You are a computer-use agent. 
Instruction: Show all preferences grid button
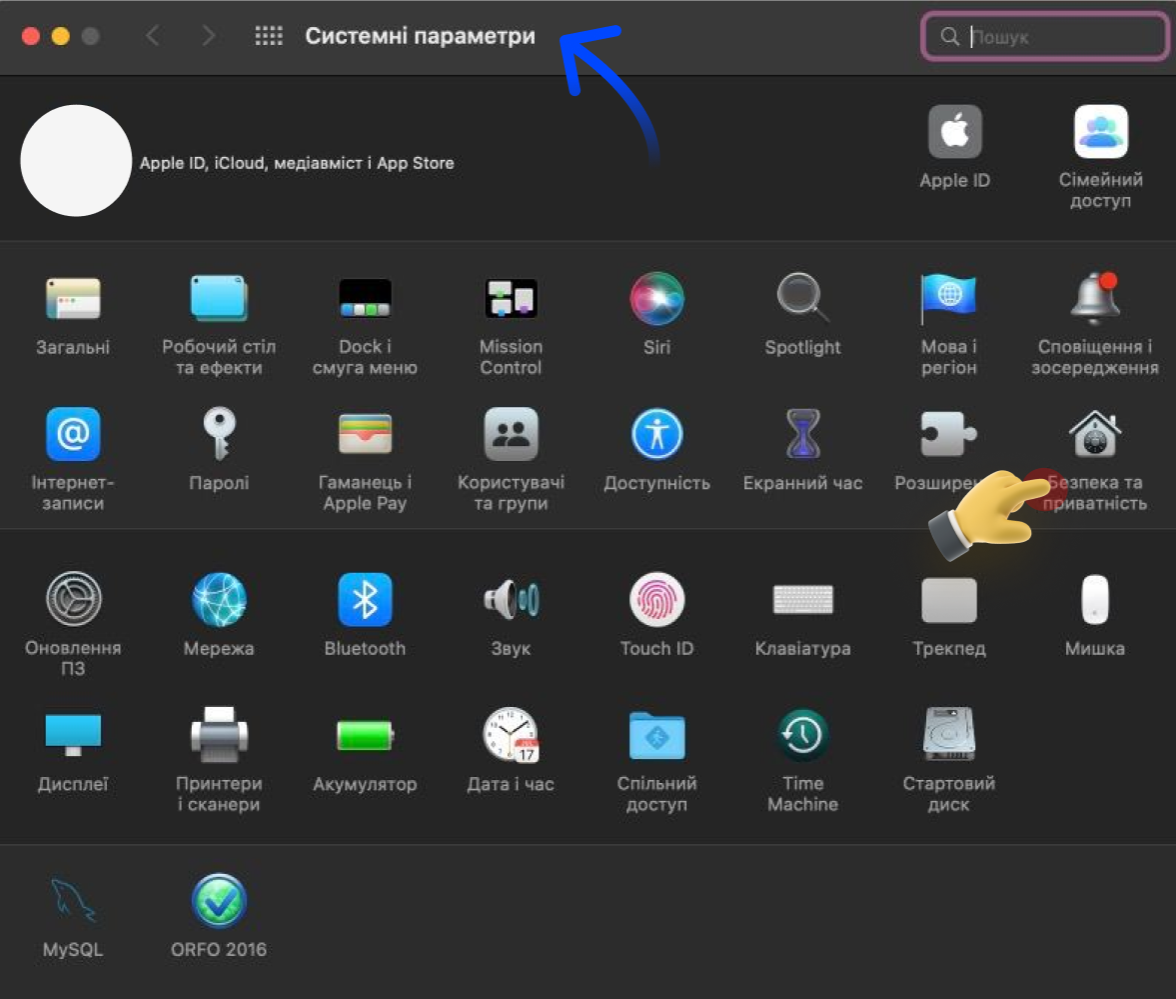(268, 35)
